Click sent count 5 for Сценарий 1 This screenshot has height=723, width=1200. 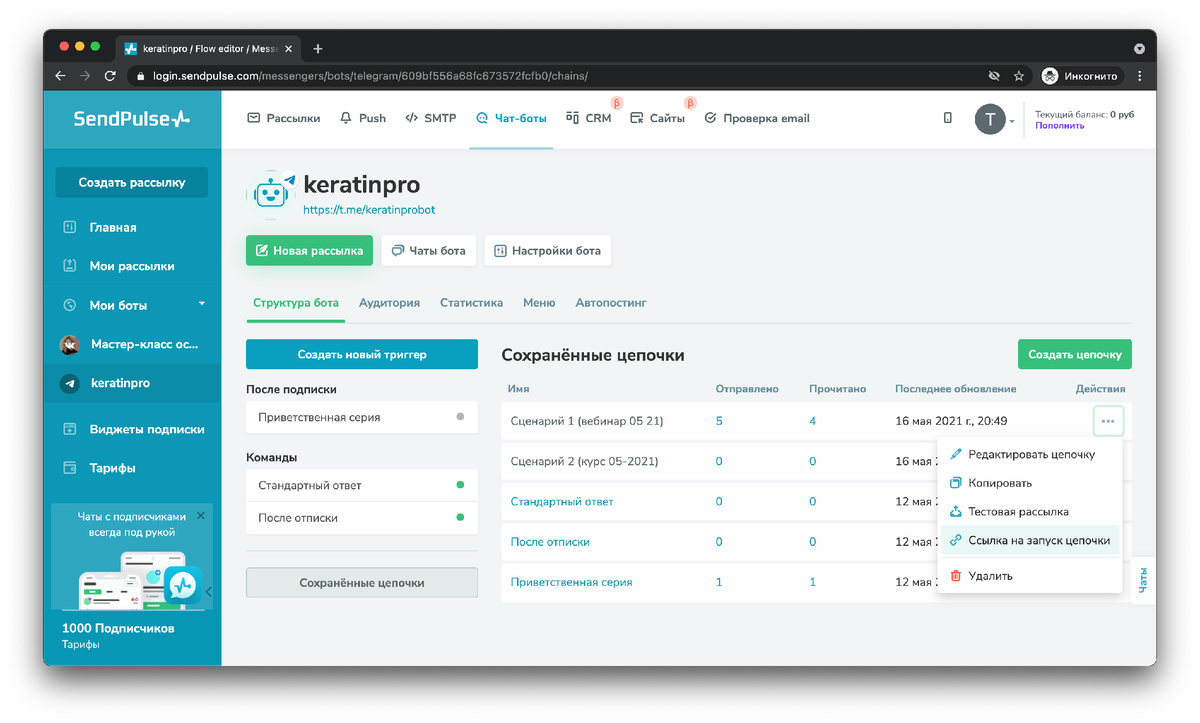pos(719,421)
